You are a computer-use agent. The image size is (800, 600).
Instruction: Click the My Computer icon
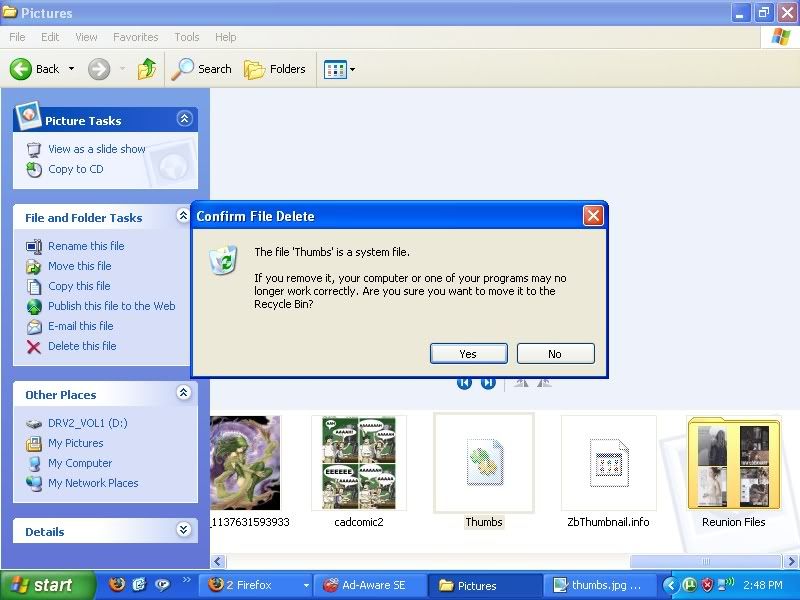(x=34, y=464)
